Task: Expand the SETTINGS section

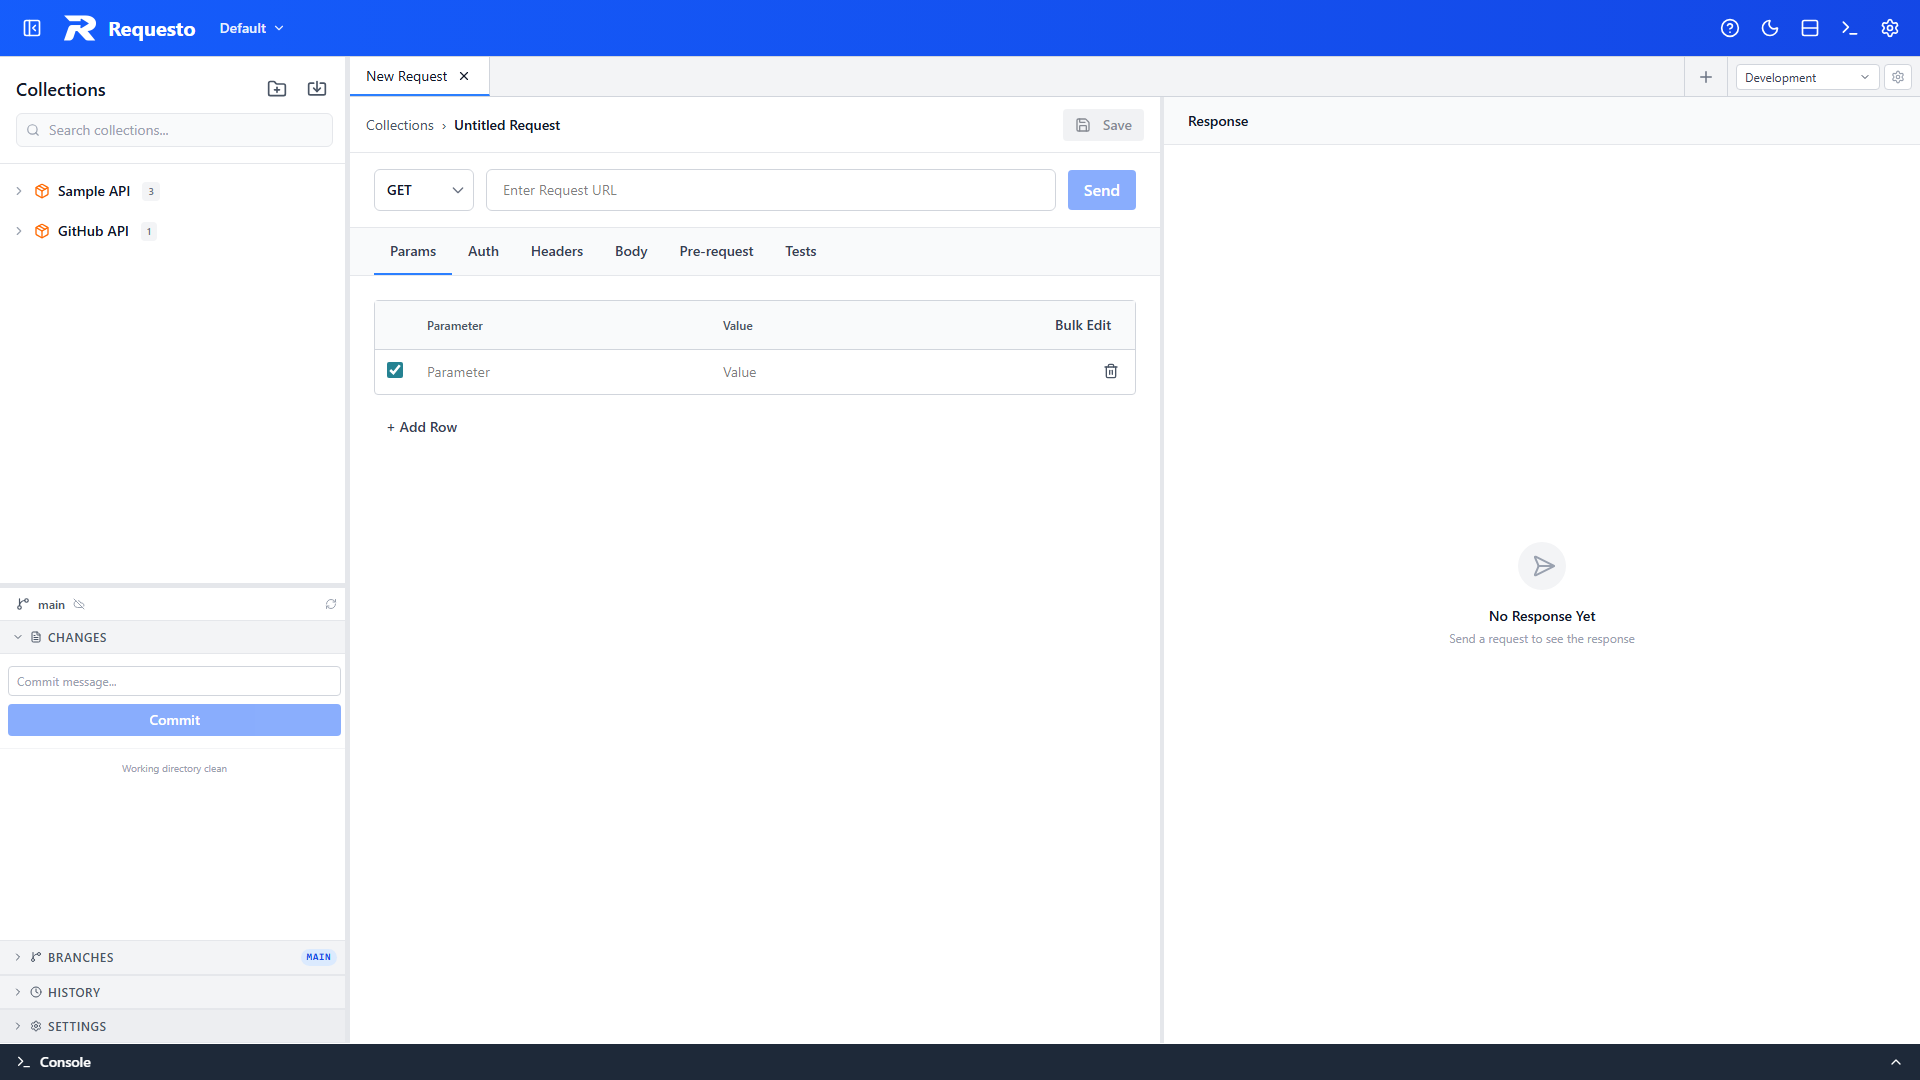Action: click(173, 1026)
